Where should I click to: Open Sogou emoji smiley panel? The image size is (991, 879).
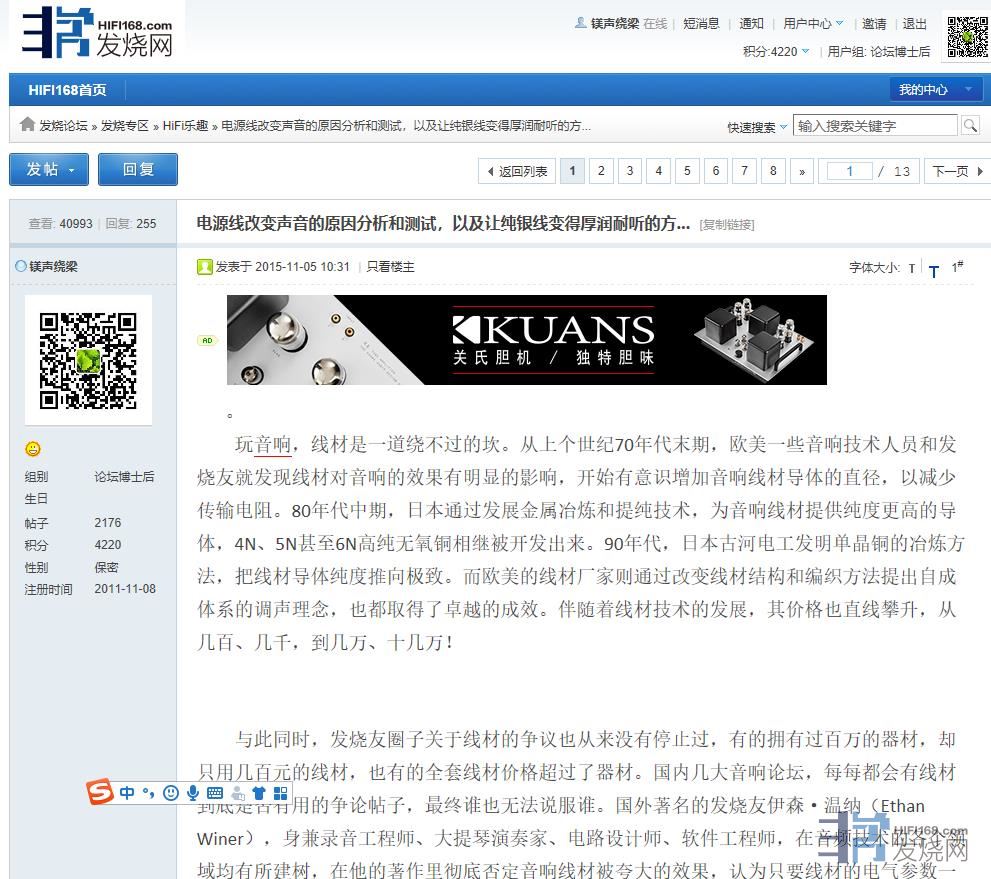[x=171, y=793]
